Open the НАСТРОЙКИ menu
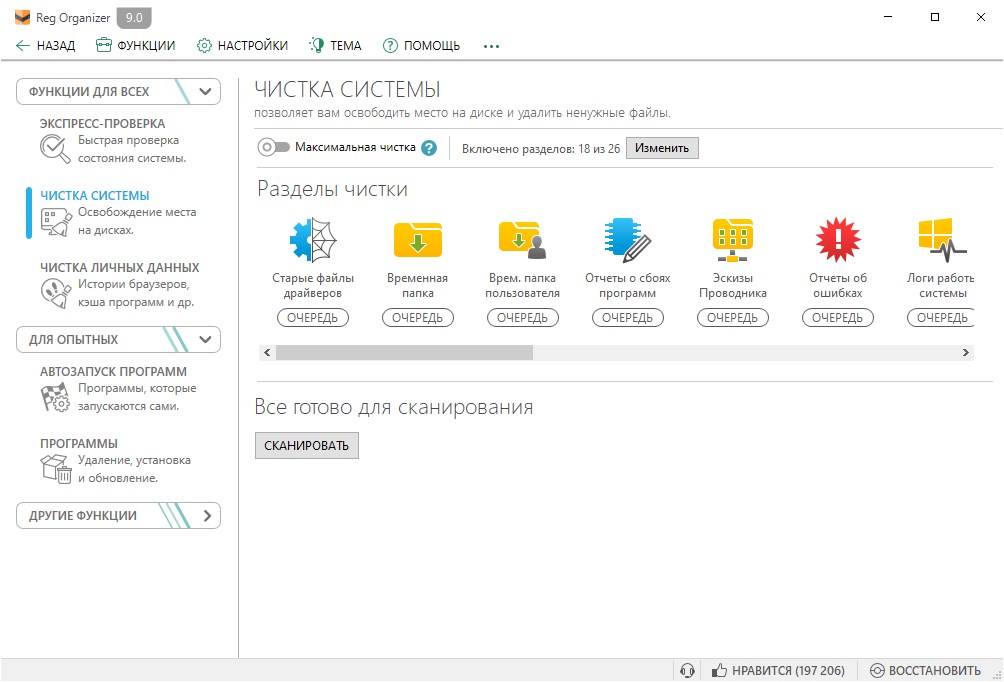1004x682 pixels. click(x=242, y=45)
